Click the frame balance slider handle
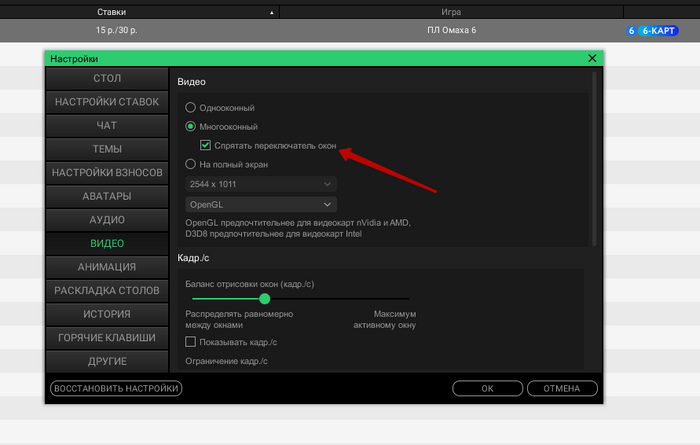The image size is (700, 445). click(x=265, y=299)
